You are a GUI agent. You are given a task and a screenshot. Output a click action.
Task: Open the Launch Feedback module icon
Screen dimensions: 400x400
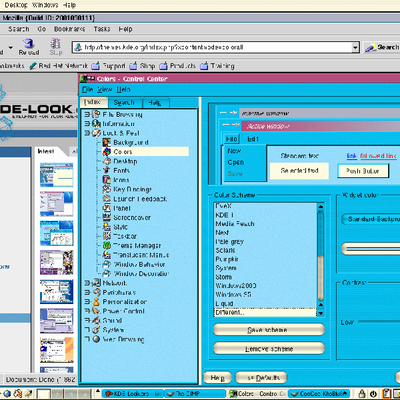point(107,199)
